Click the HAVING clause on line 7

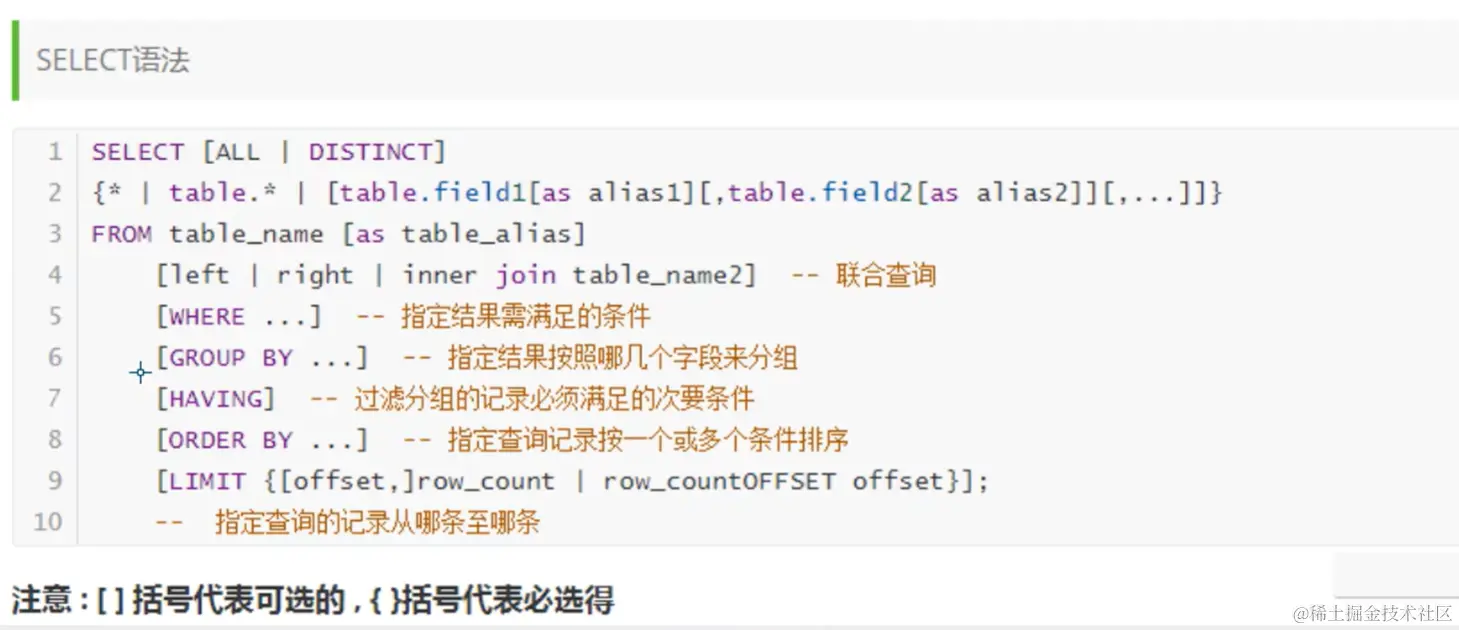(215, 399)
